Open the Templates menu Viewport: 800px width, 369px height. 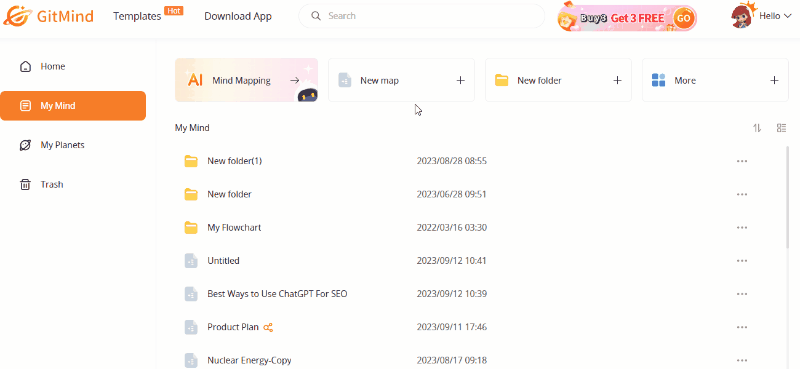coord(137,16)
